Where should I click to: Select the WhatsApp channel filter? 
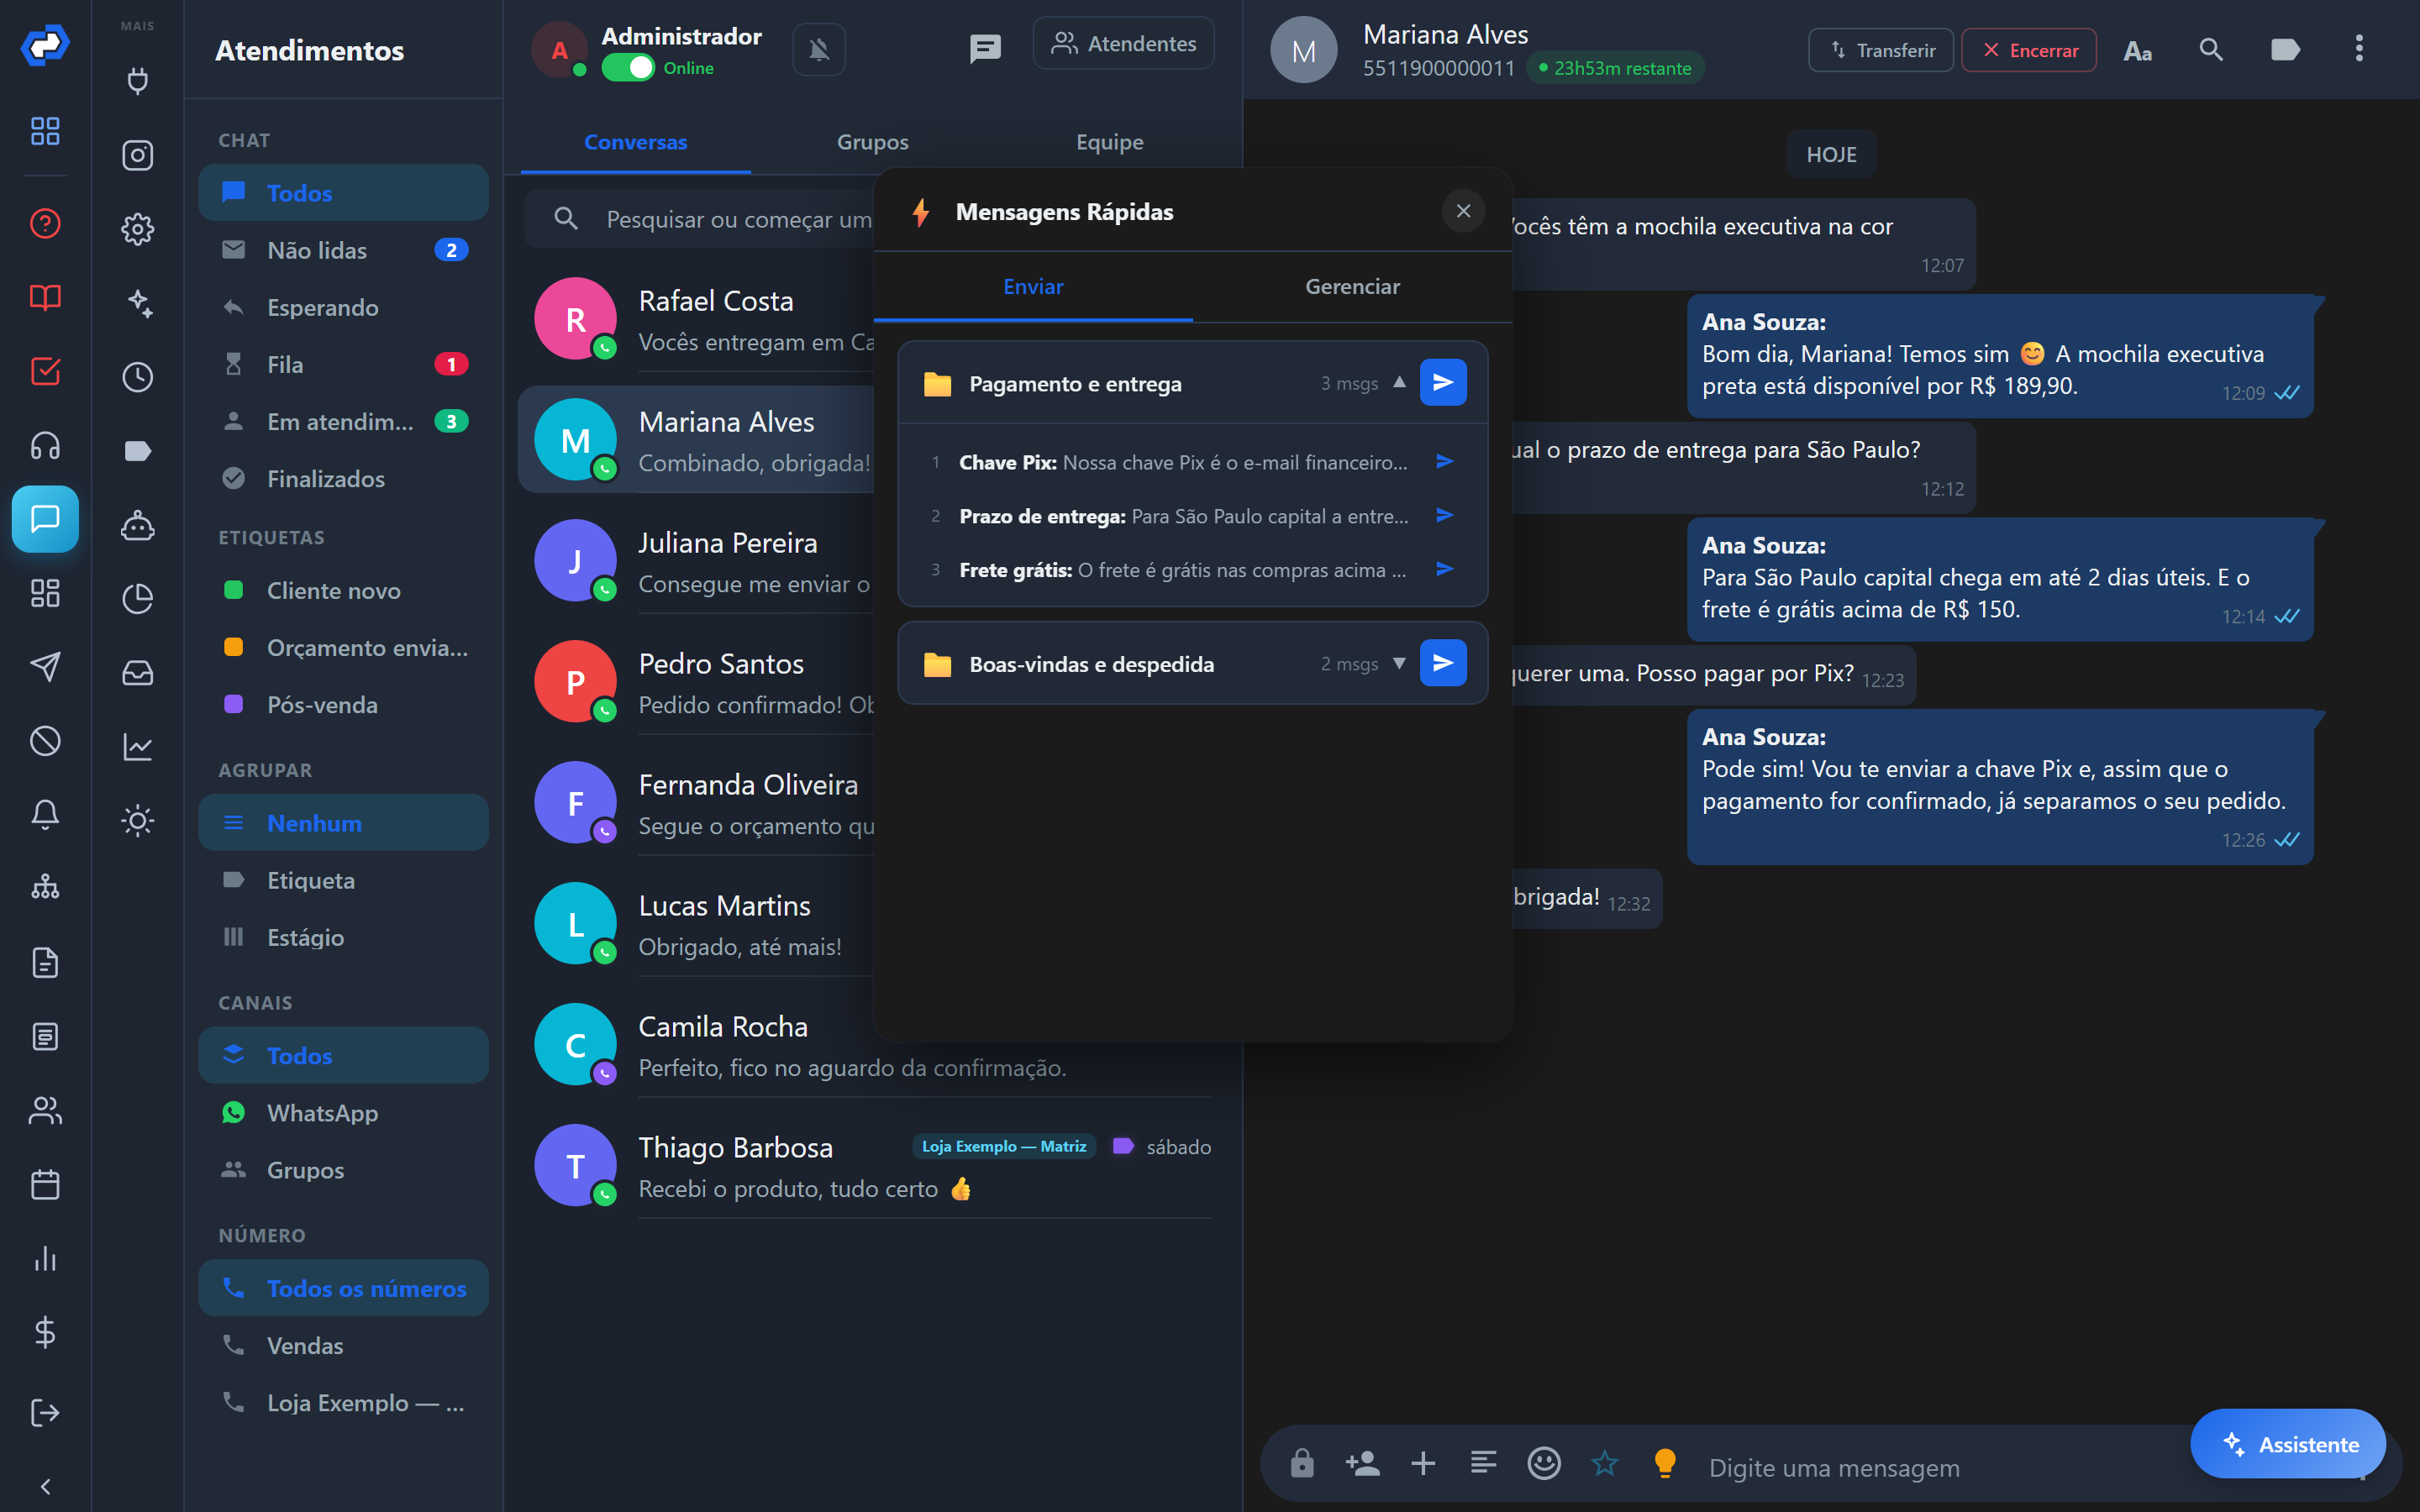click(x=343, y=1113)
